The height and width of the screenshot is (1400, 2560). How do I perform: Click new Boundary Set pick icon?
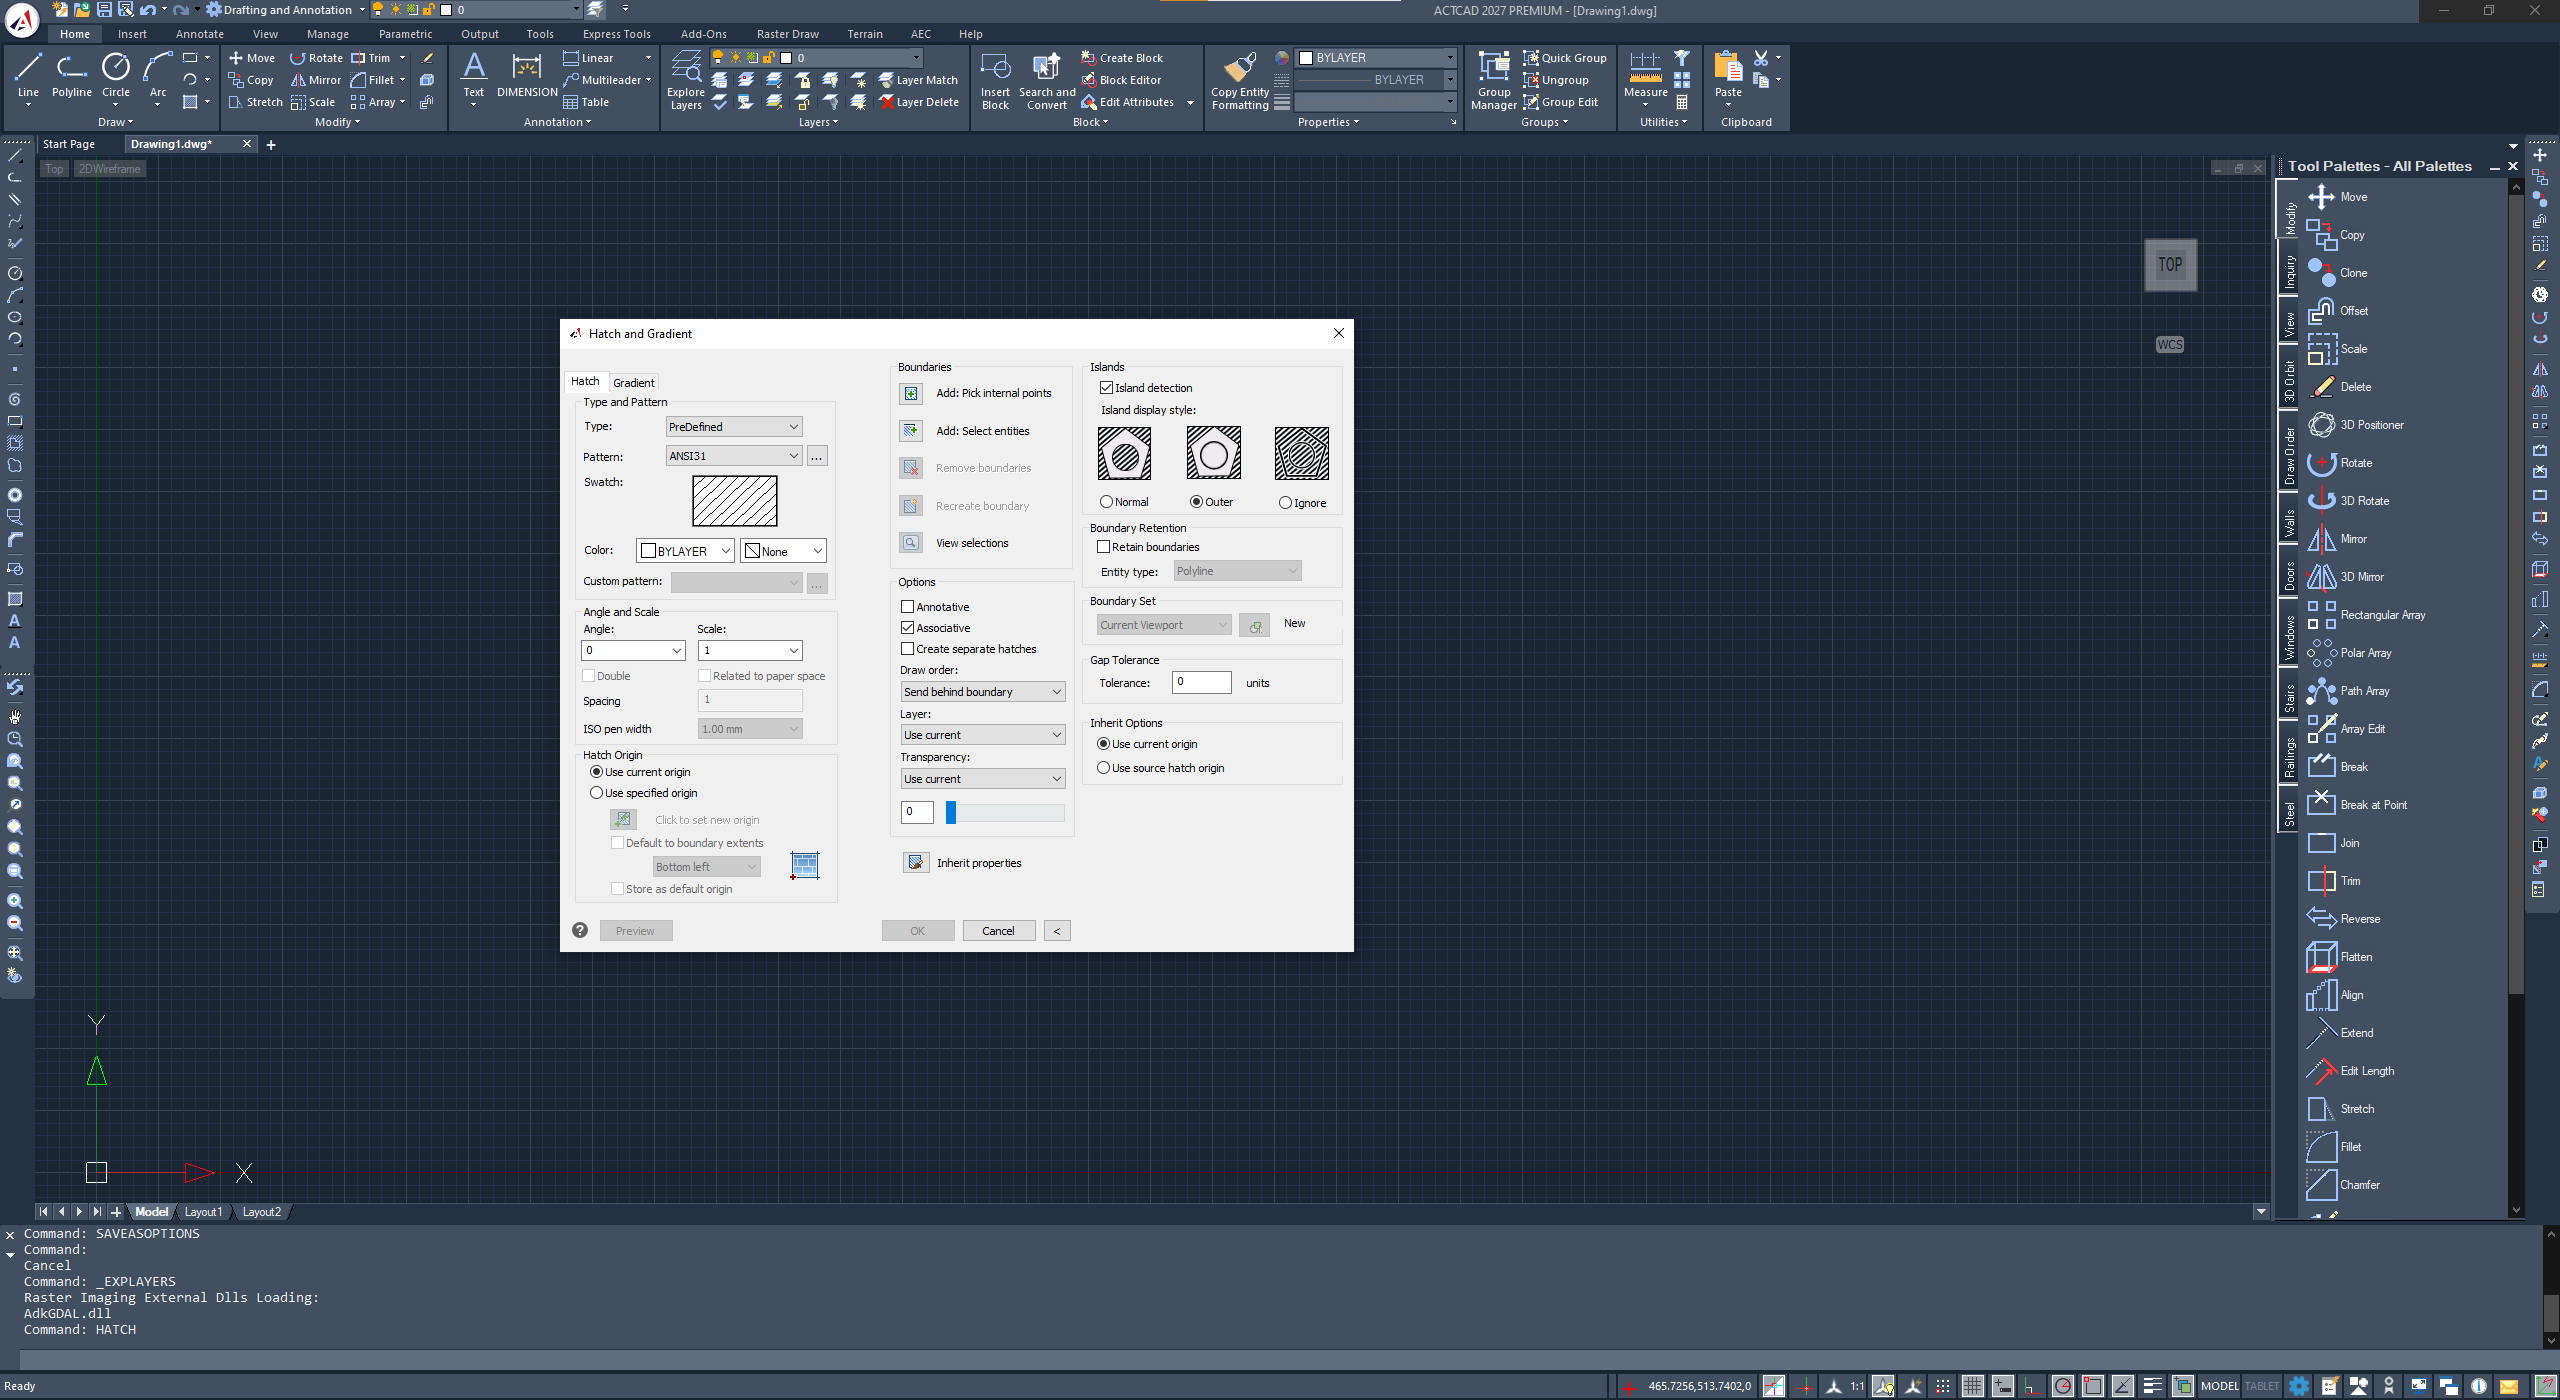pyautogui.click(x=1254, y=626)
